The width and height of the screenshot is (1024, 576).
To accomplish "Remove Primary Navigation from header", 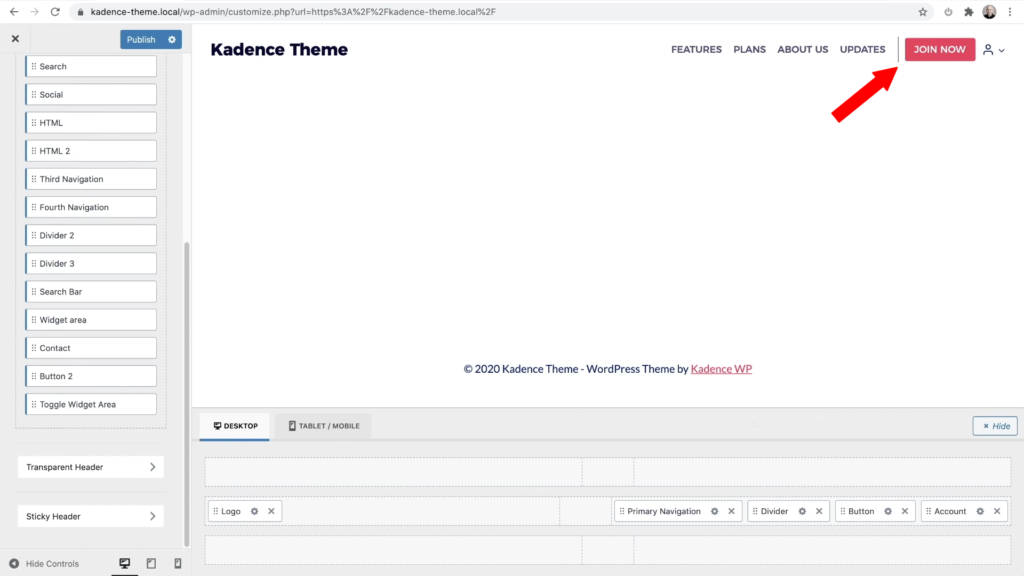I will (731, 511).
